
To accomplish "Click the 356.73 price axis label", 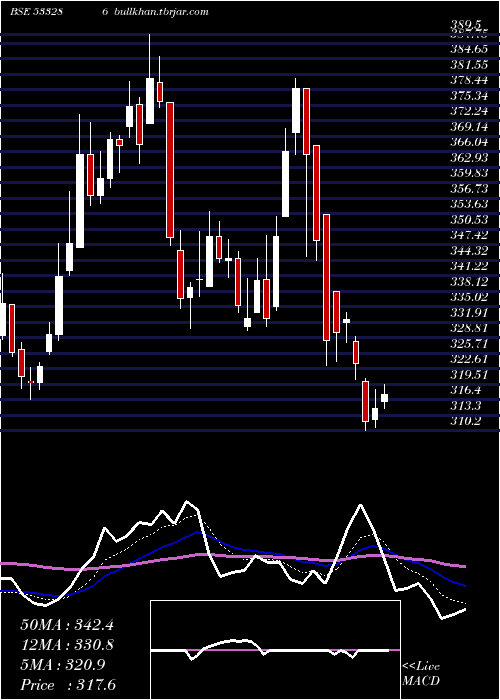I will [x=469, y=189].
